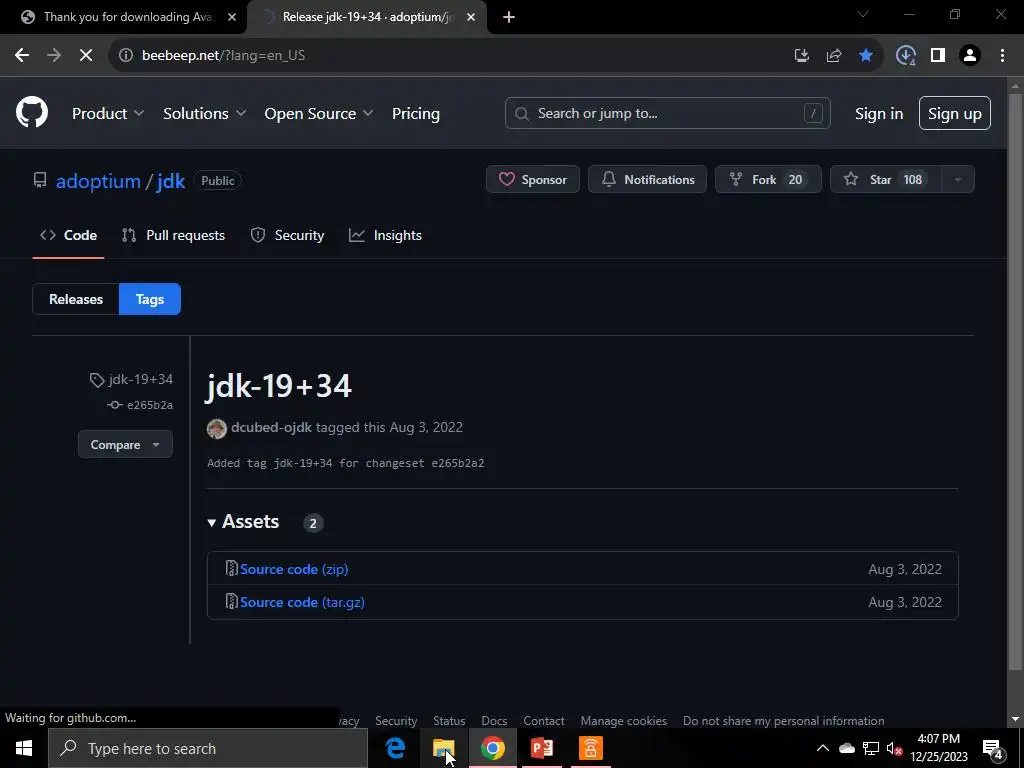Open the star lists dropdown arrow
The width and height of the screenshot is (1024, 768).
958,180
